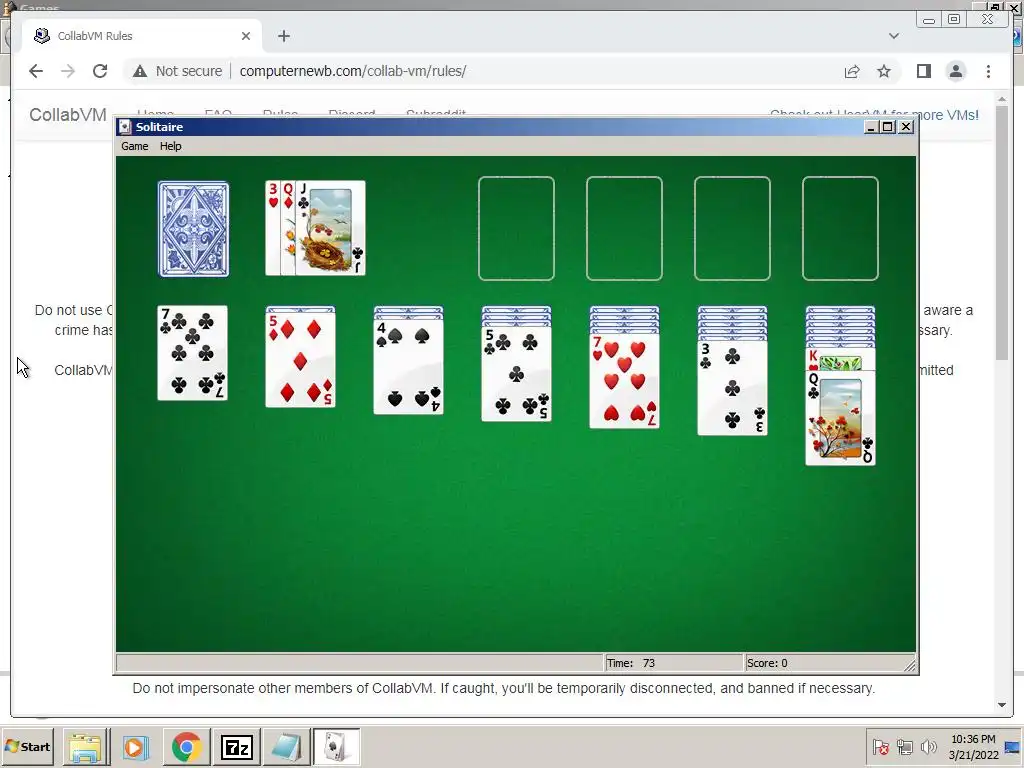Open the Game menu in Solitaire

[x=135, y=146]
